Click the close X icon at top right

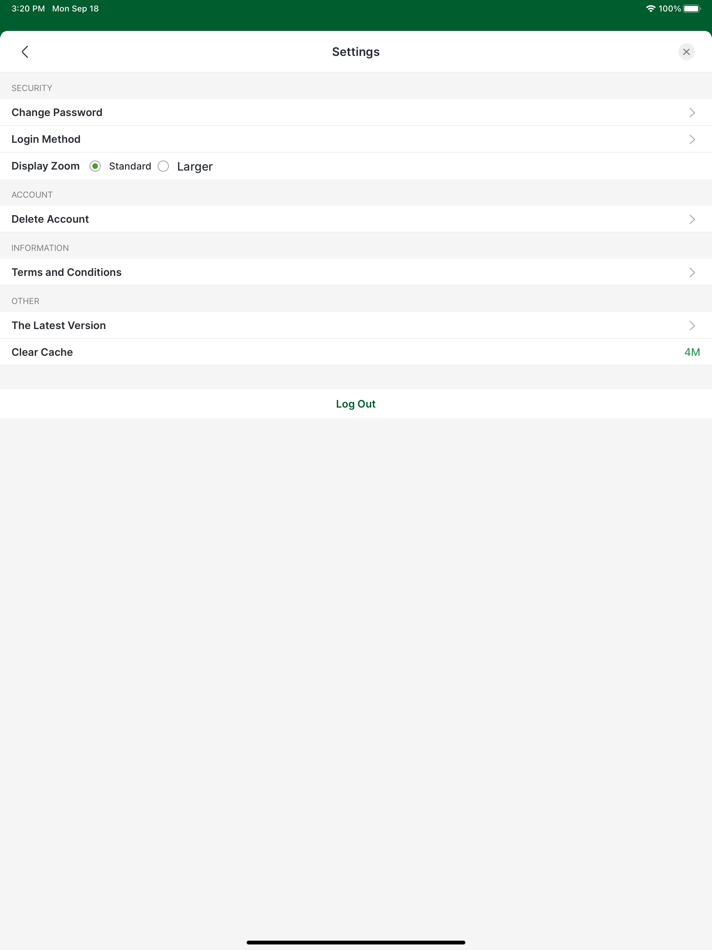tap(686, 51)
